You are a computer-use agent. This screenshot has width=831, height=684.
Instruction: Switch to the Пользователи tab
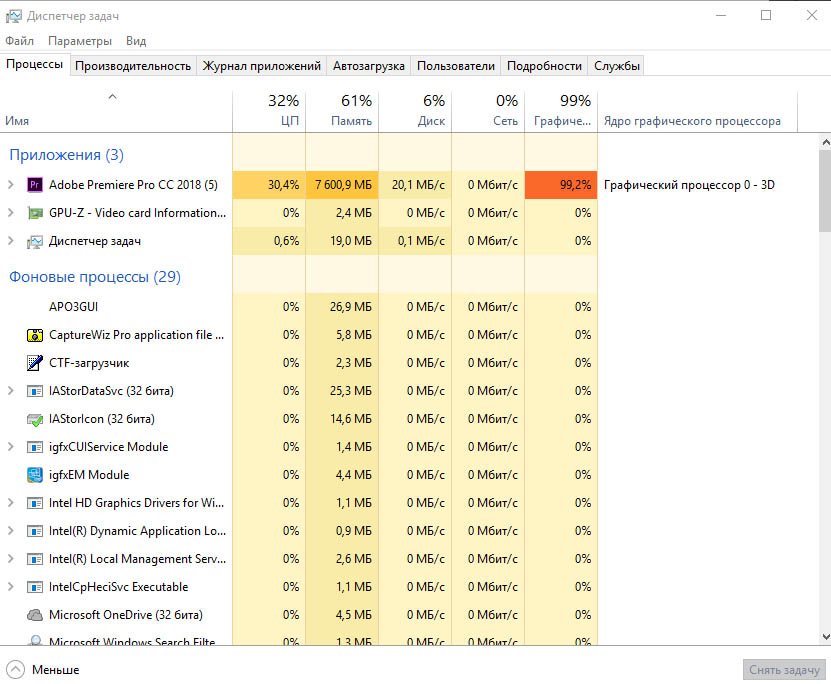click(x=456, y=66)
